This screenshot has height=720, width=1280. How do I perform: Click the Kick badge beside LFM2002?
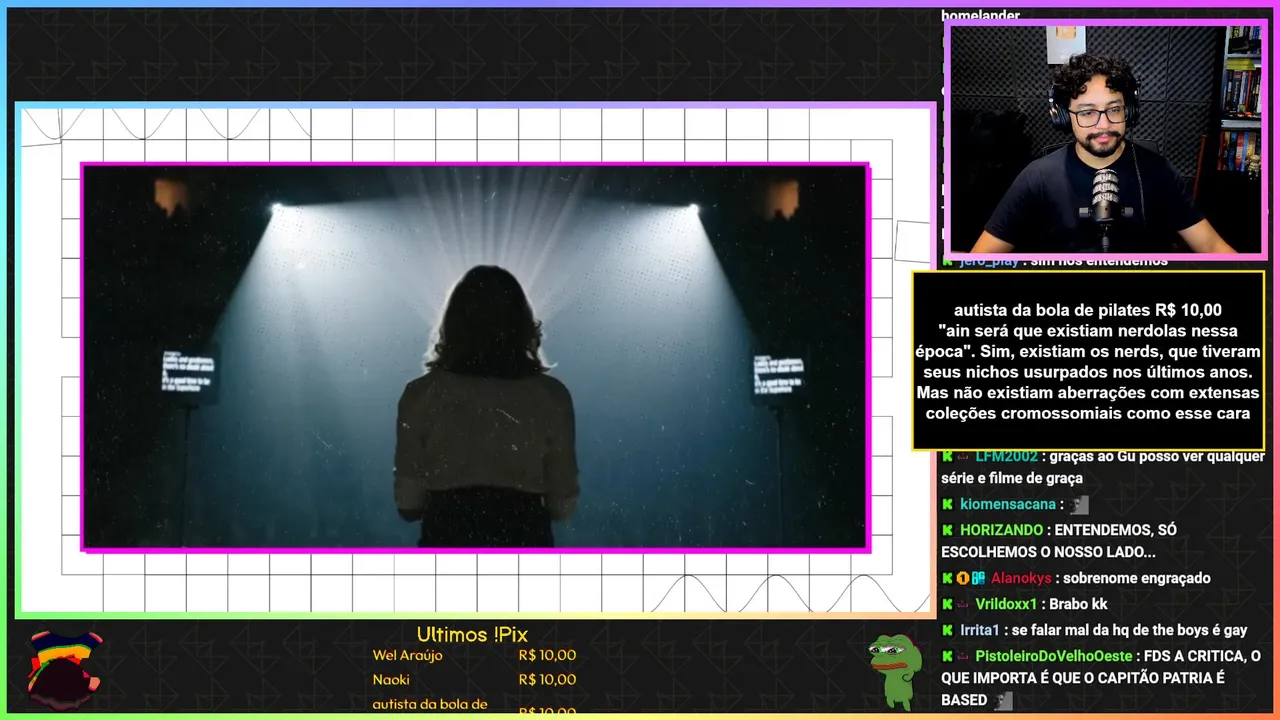click(x=947, y=456)
